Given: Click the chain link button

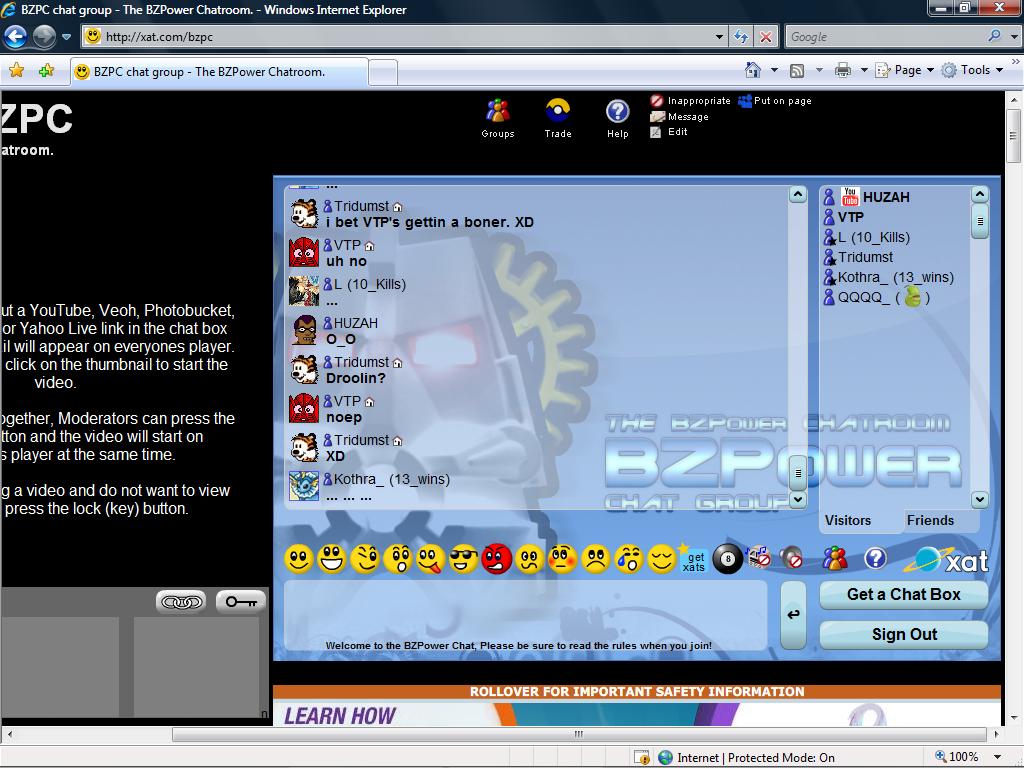Looking at the screenshot, I should (181, 601).
